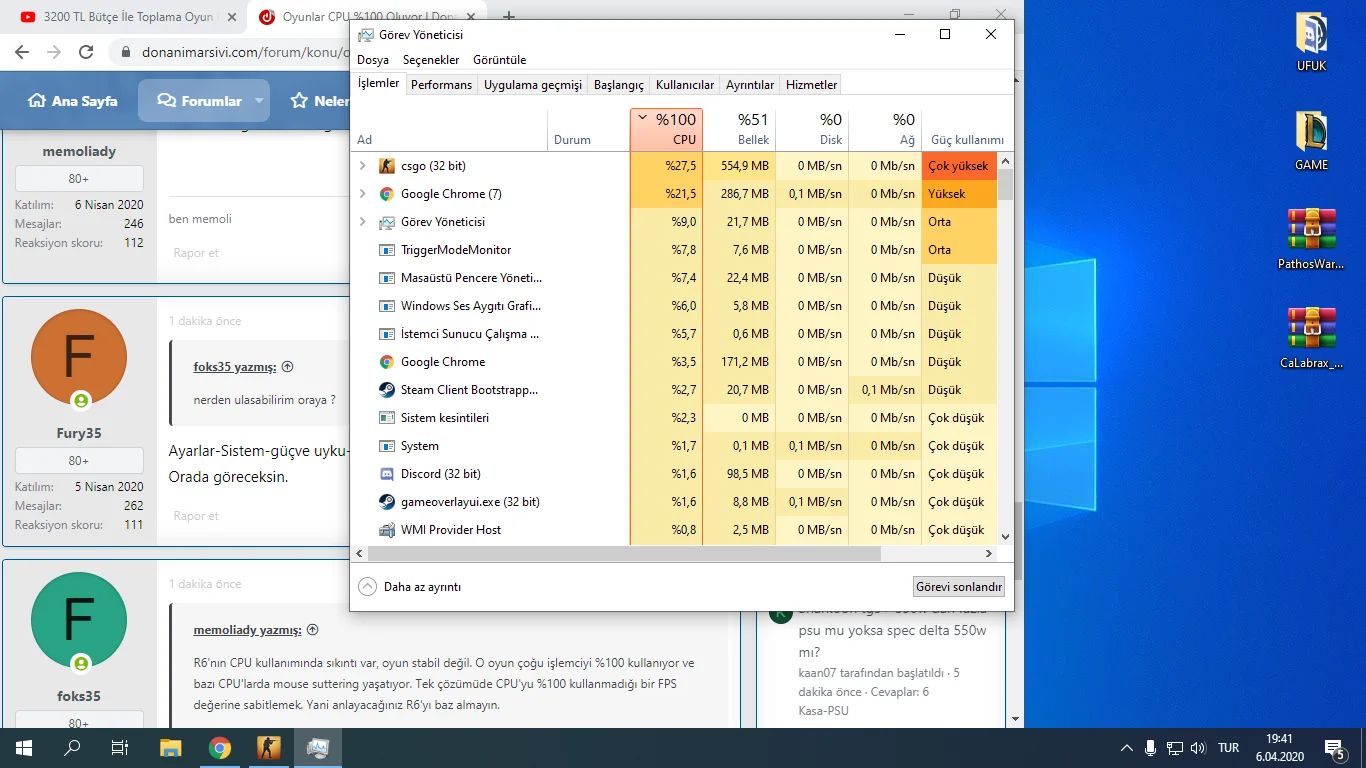Open the foks35 yazmış quote link

pos(235,367)
